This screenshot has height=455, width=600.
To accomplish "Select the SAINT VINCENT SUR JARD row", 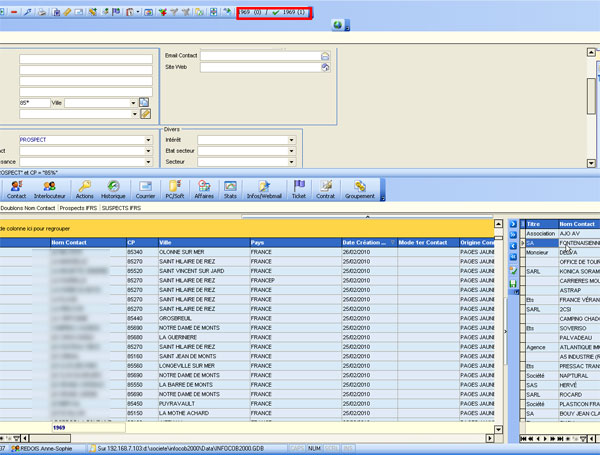I will 247,271.
